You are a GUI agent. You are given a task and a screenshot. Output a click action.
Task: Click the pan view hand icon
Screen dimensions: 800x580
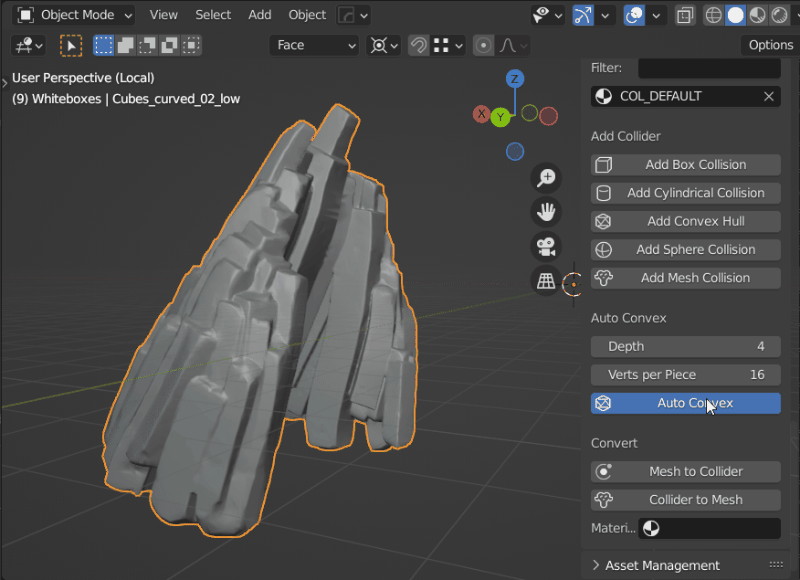(x=547, y=212)
